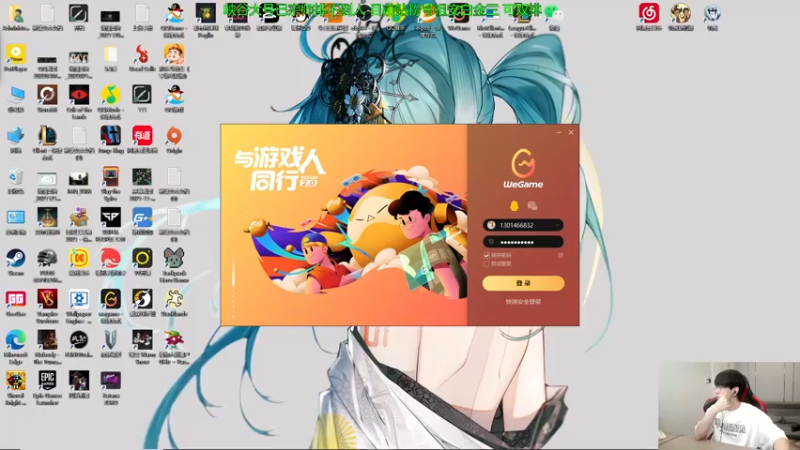Screen dimensions: 800x450
Task: Click the WeGame promotional banner artwork
Action: click(344, 224)
